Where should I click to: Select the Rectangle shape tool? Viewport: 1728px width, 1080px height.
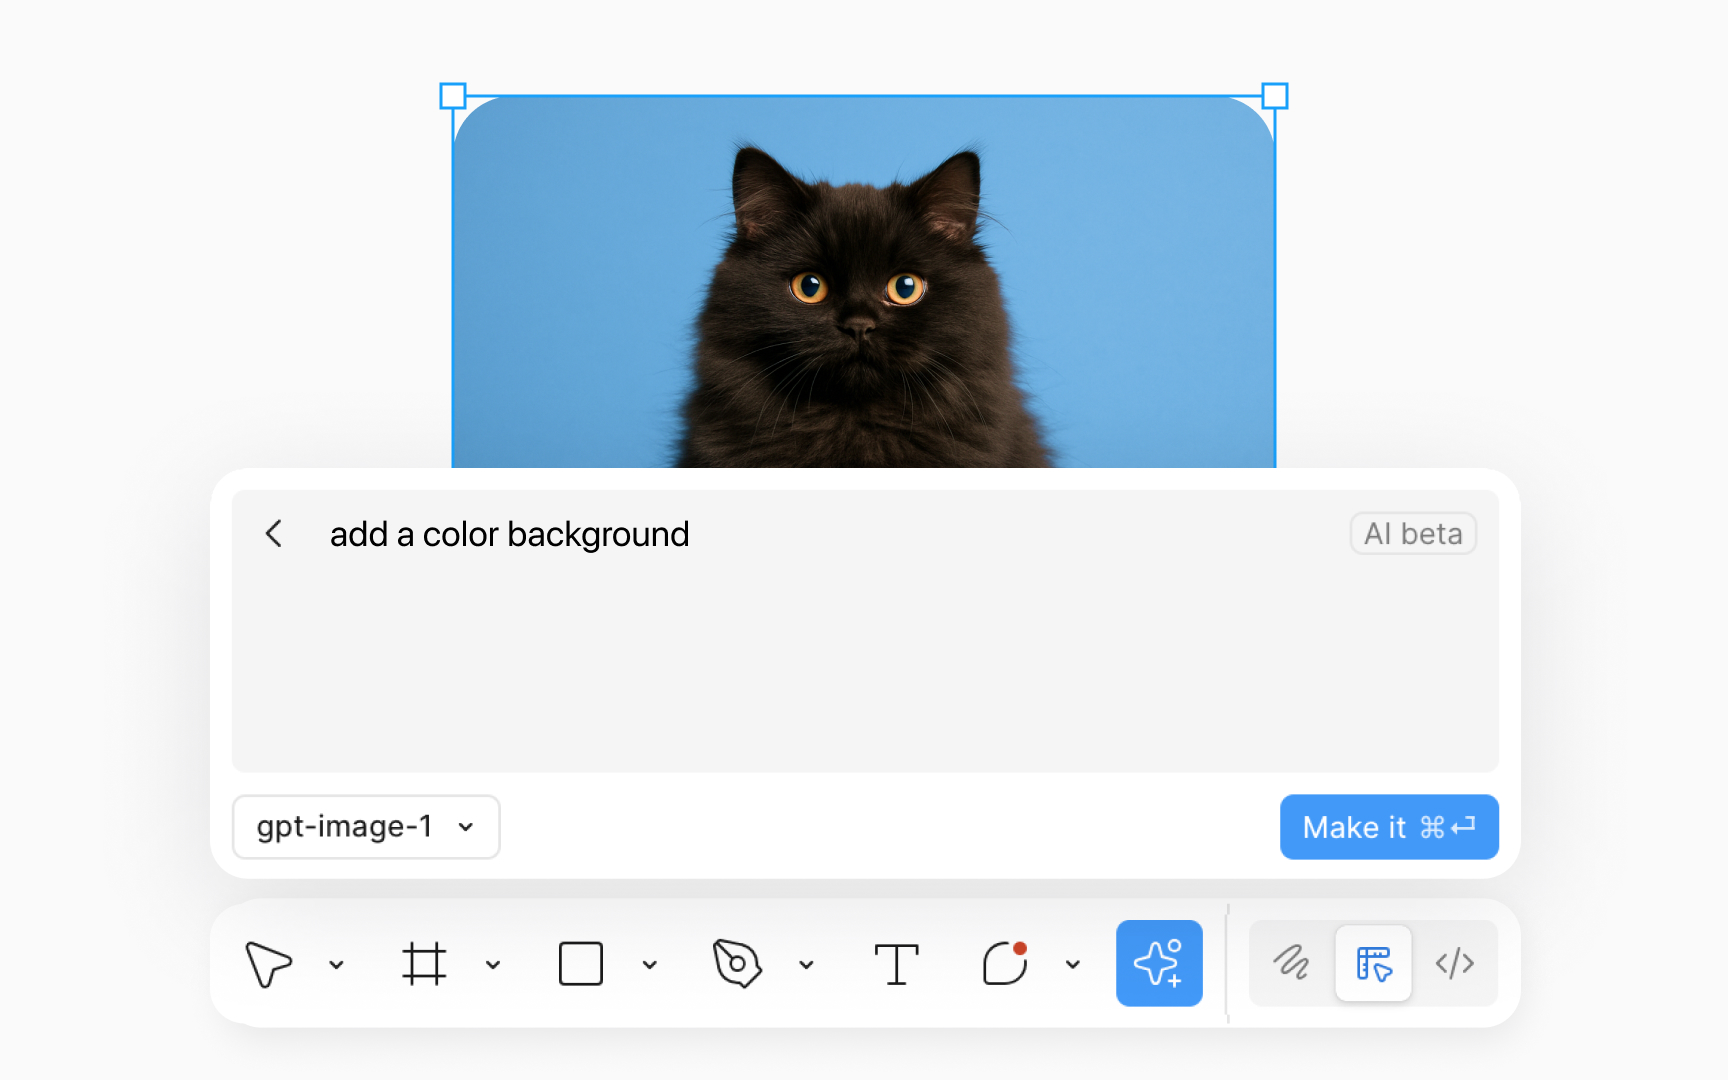[x=580, y=964]
